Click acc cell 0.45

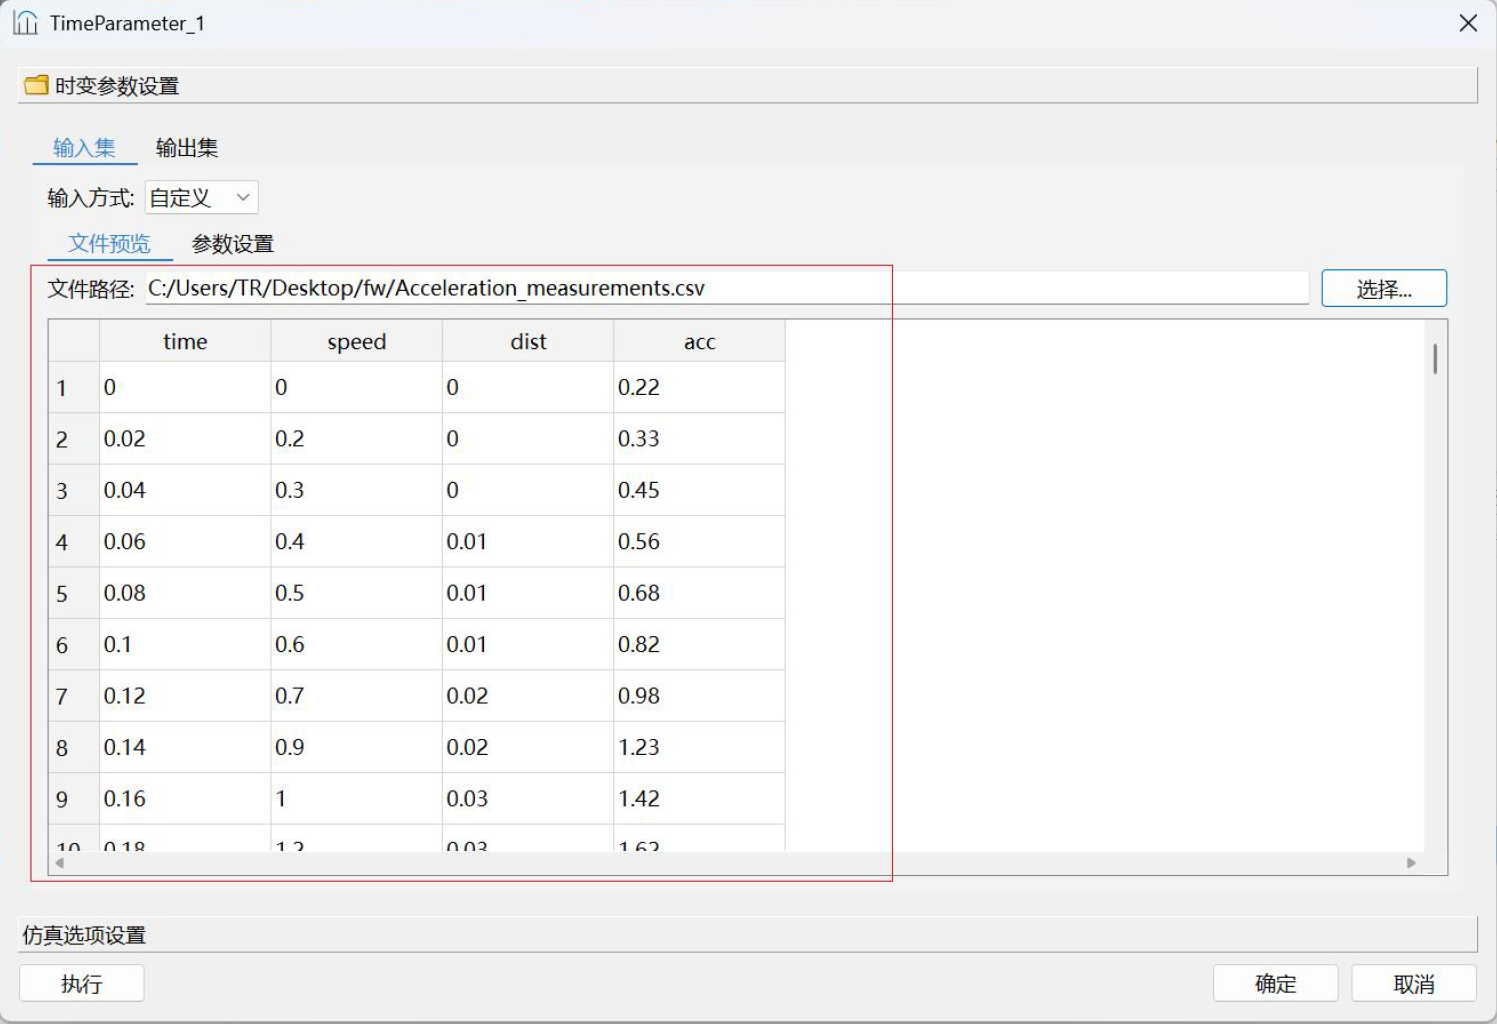[x=699, y=491]
